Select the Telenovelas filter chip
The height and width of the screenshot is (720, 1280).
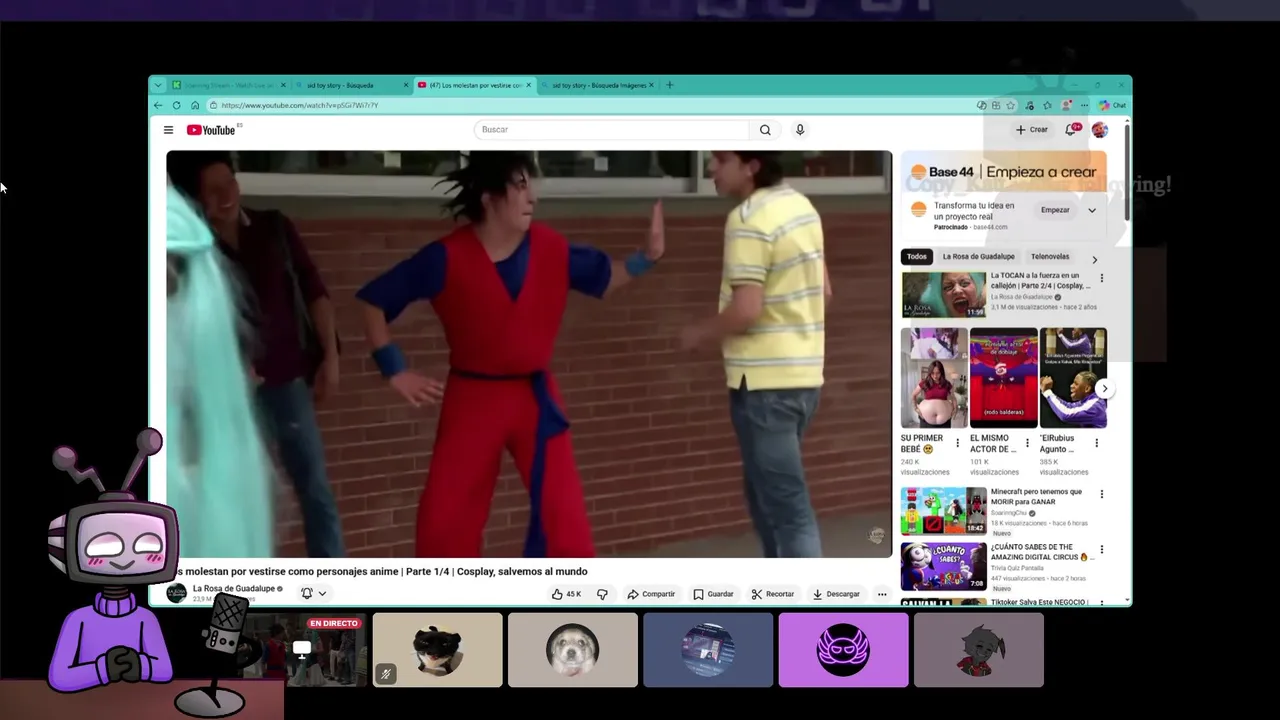point(1050,257)
